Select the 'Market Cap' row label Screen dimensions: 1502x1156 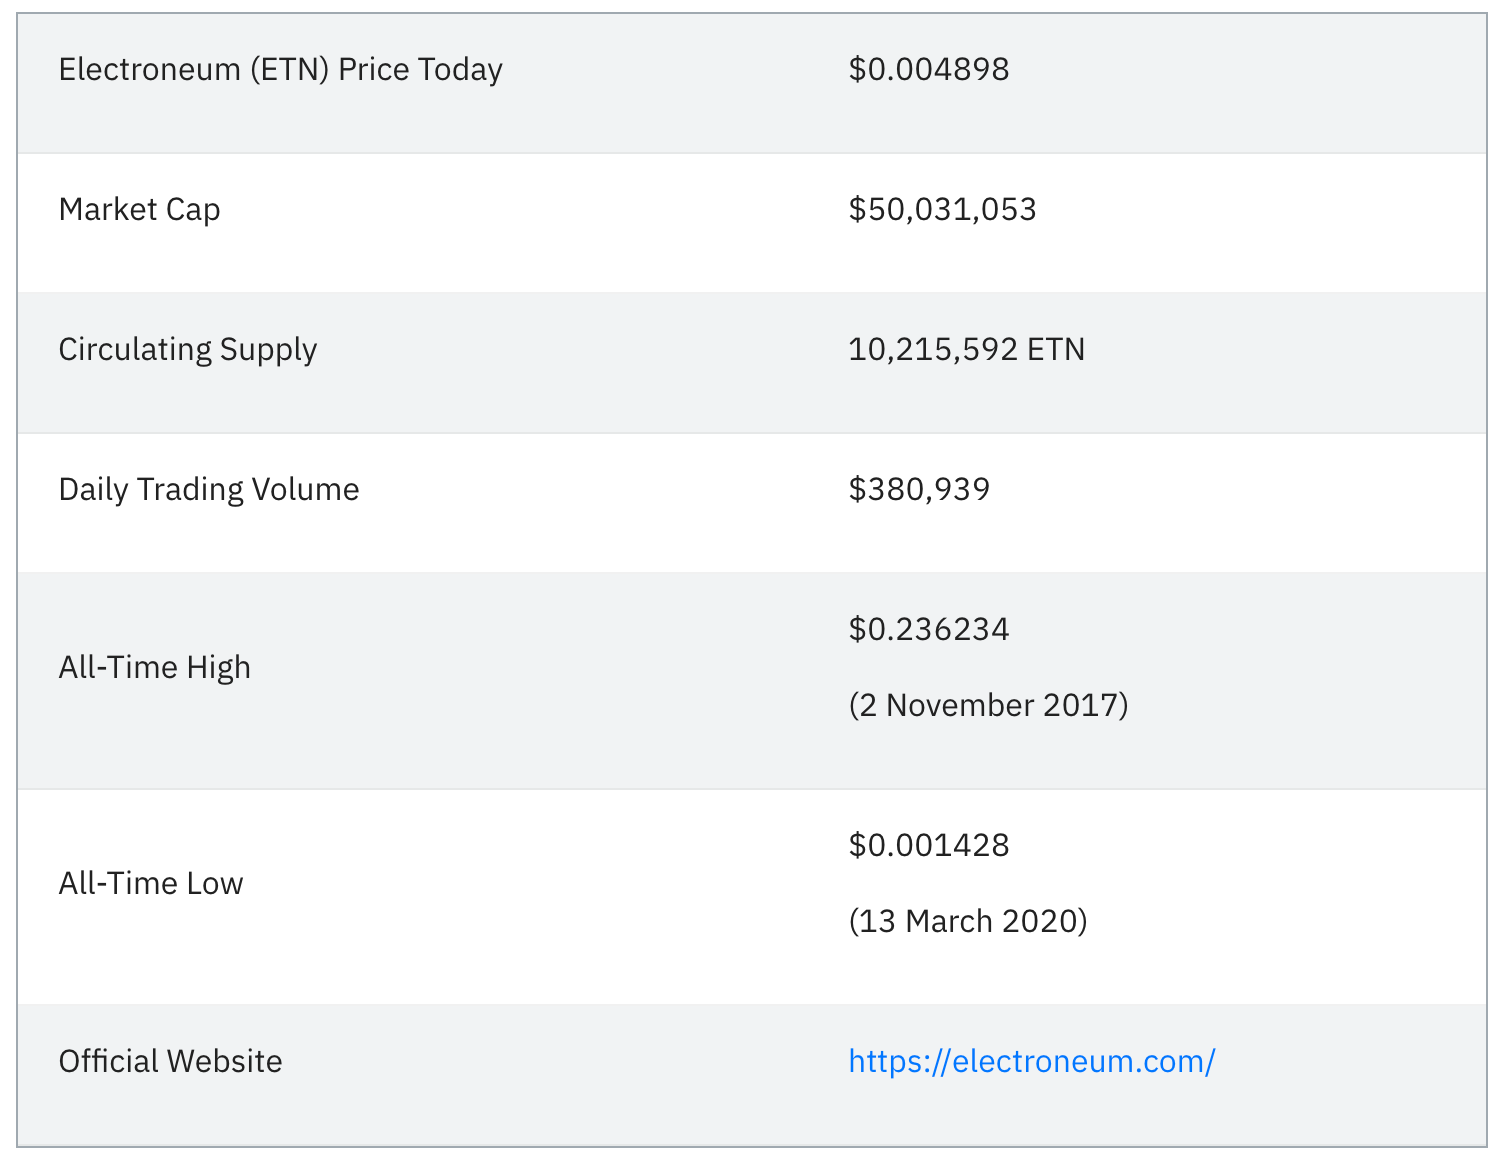(x=139, y=210)
